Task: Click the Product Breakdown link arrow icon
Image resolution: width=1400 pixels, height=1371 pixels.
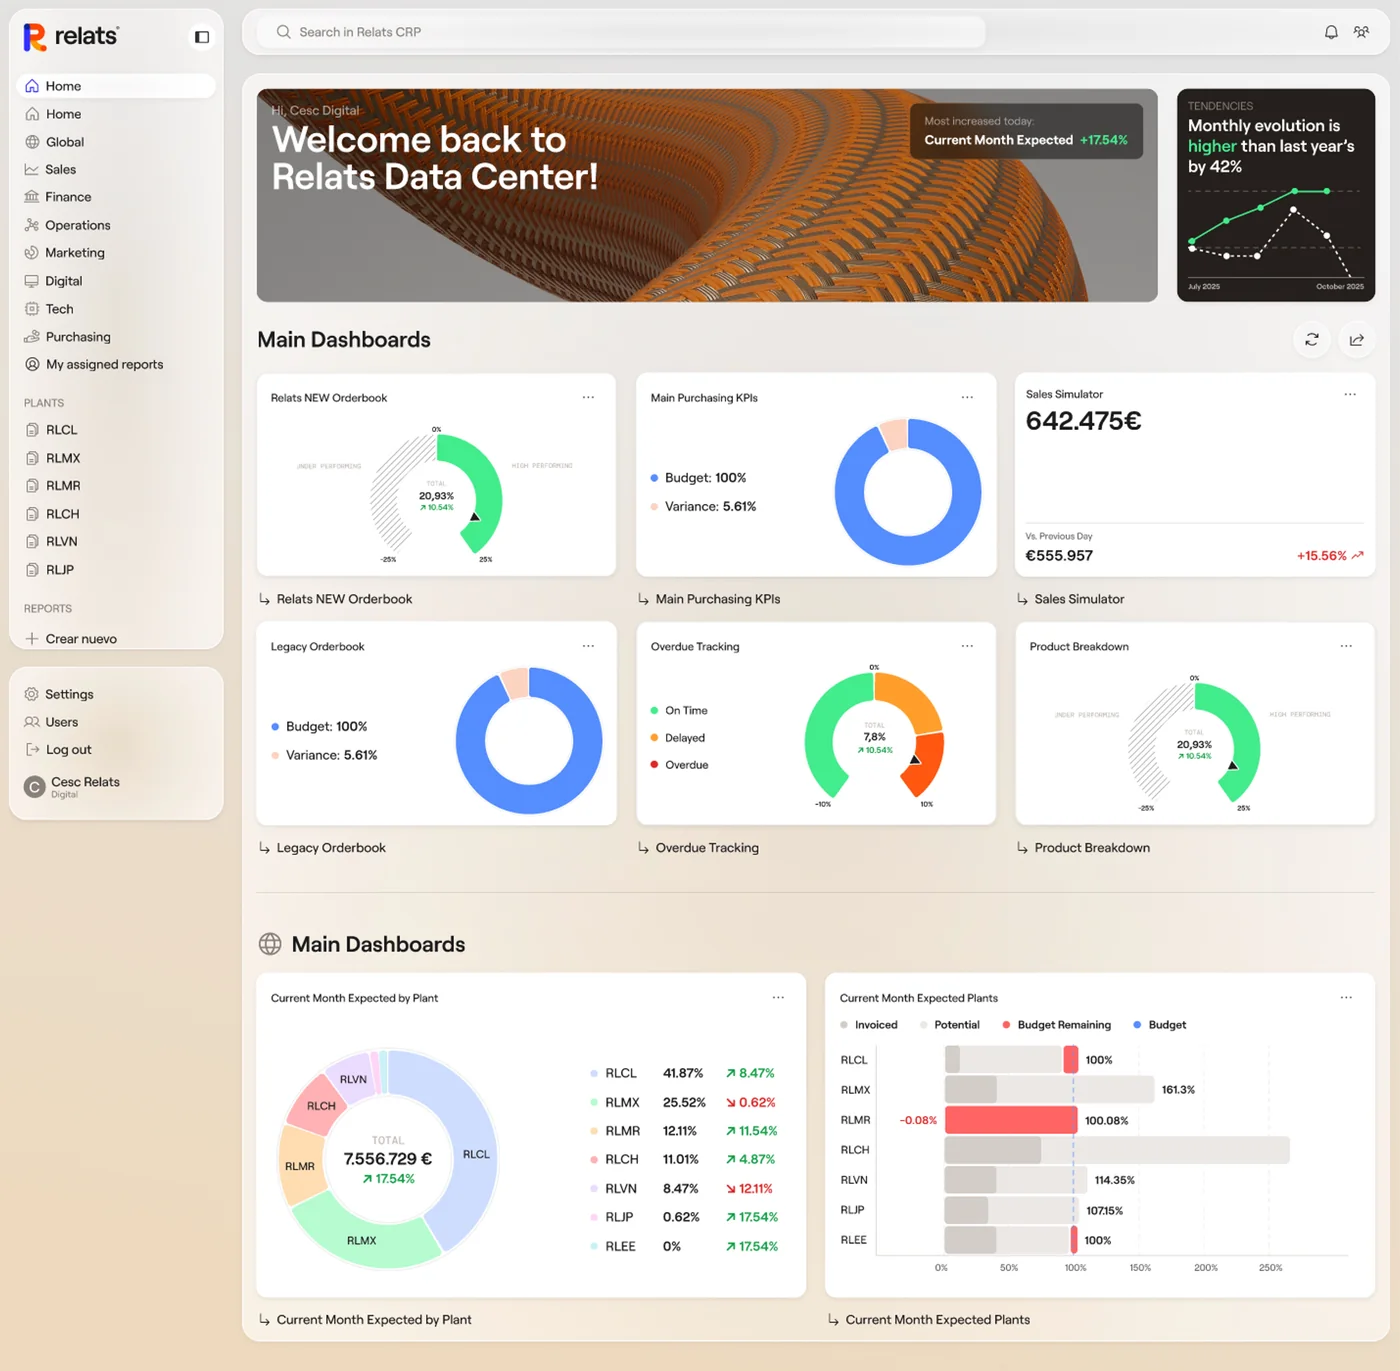Action: 1022,848
